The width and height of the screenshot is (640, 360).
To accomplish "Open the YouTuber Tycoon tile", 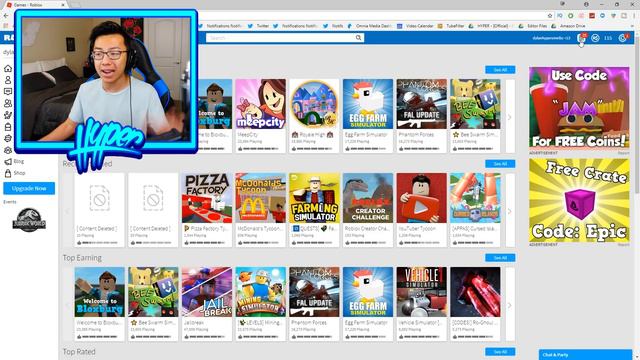I will [x=422, y=210].
